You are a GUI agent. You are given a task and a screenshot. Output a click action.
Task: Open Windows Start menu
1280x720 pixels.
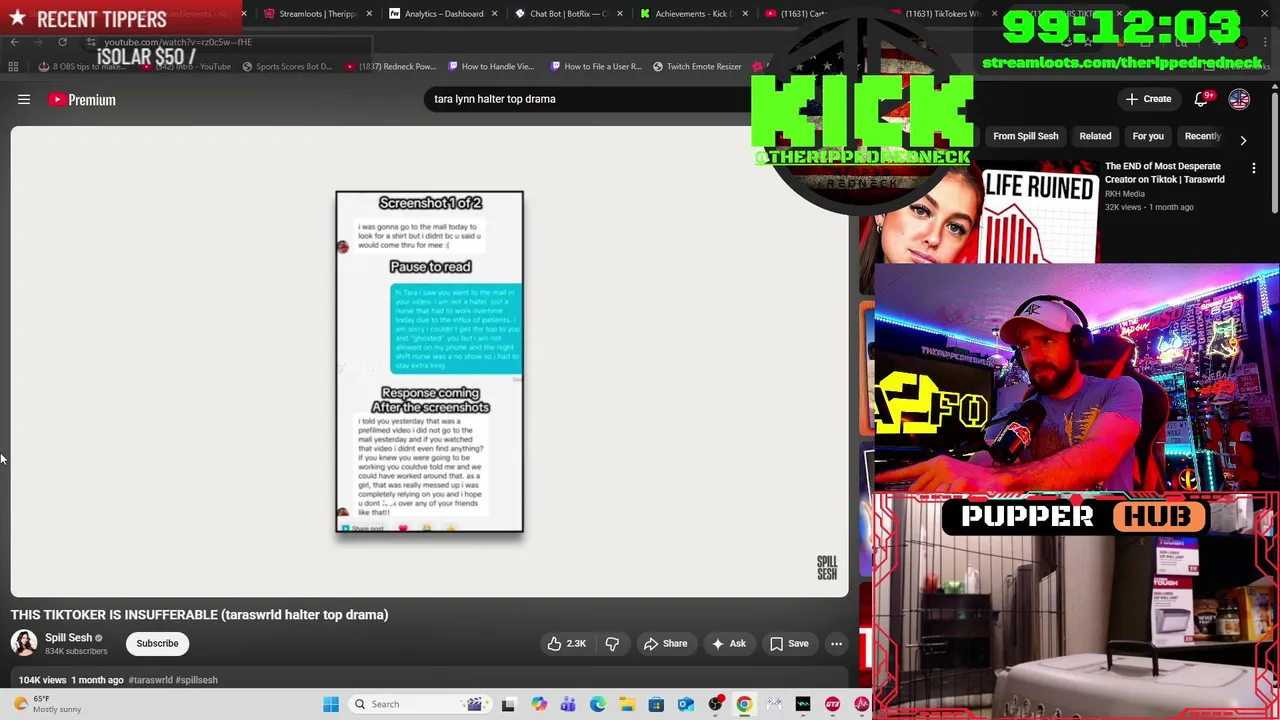click(331, 704)
